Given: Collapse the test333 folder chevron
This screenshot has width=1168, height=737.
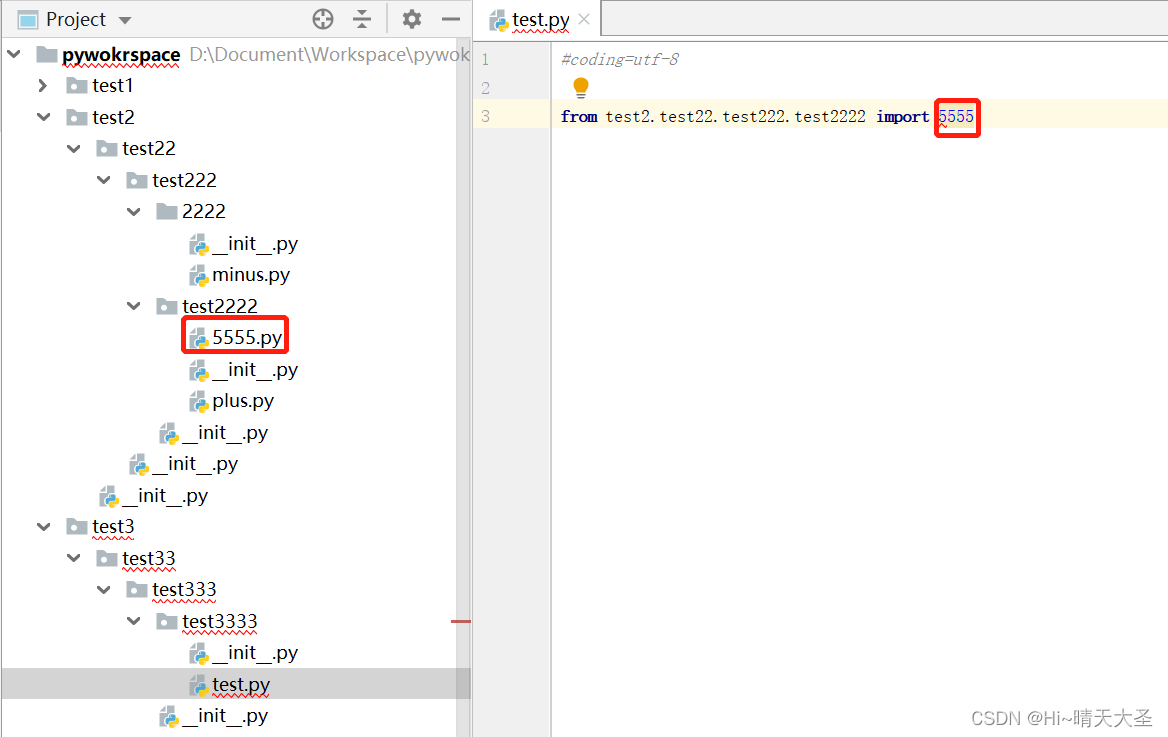Looking at the screenshot, I should 104,589.
